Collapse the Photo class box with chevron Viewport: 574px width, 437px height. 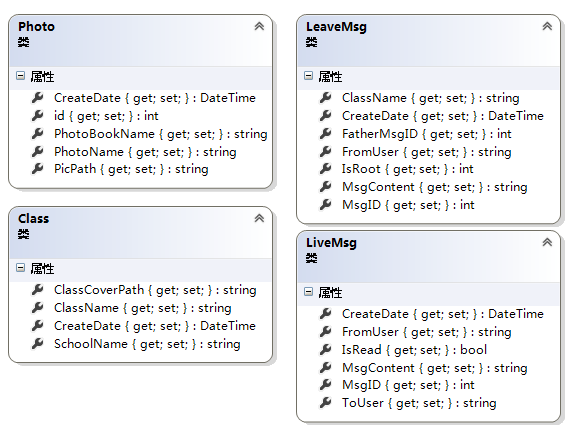click(x=259, y=26)
